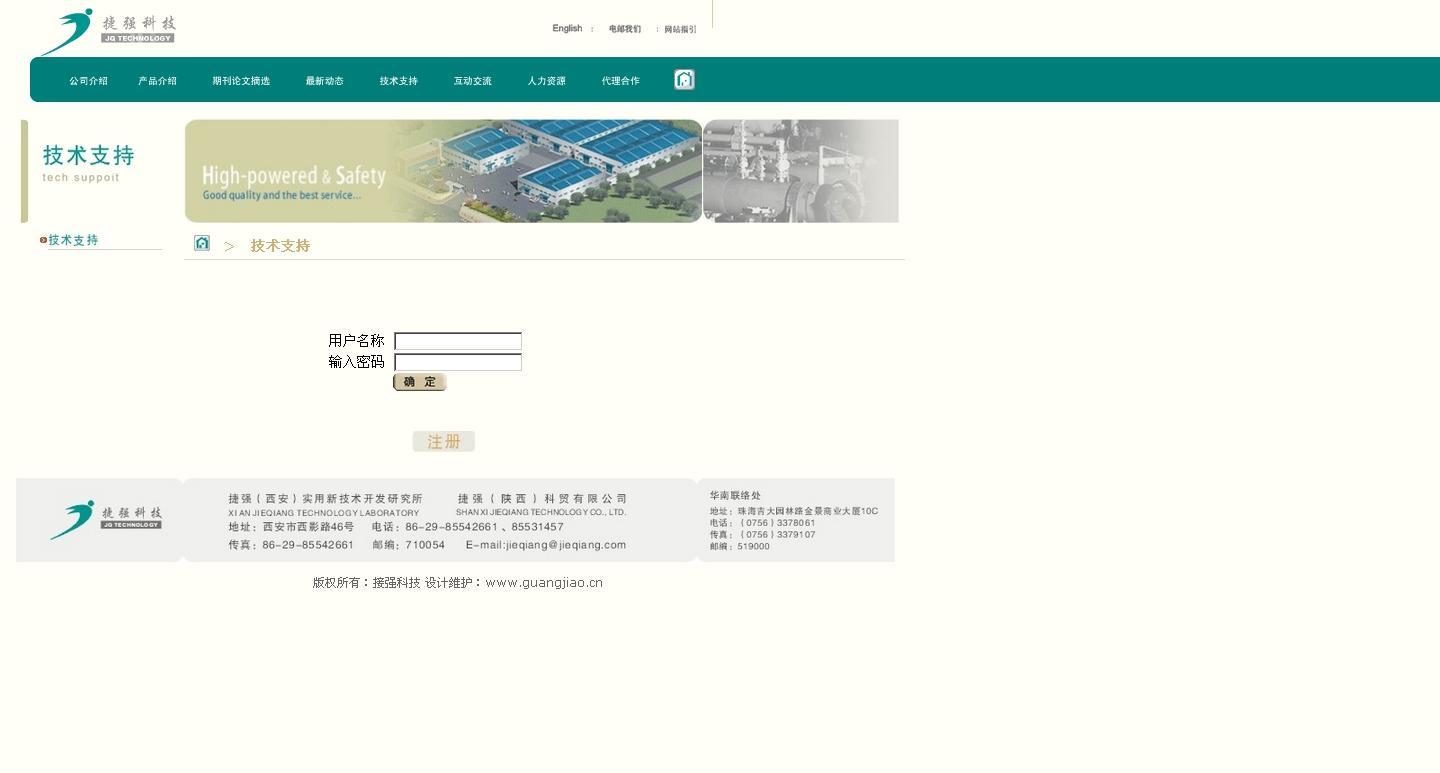This screenshot has height=773, width=1440.
Task: Go to 最新动态 in the navigation bar
Action: click(x=324, y=81)
